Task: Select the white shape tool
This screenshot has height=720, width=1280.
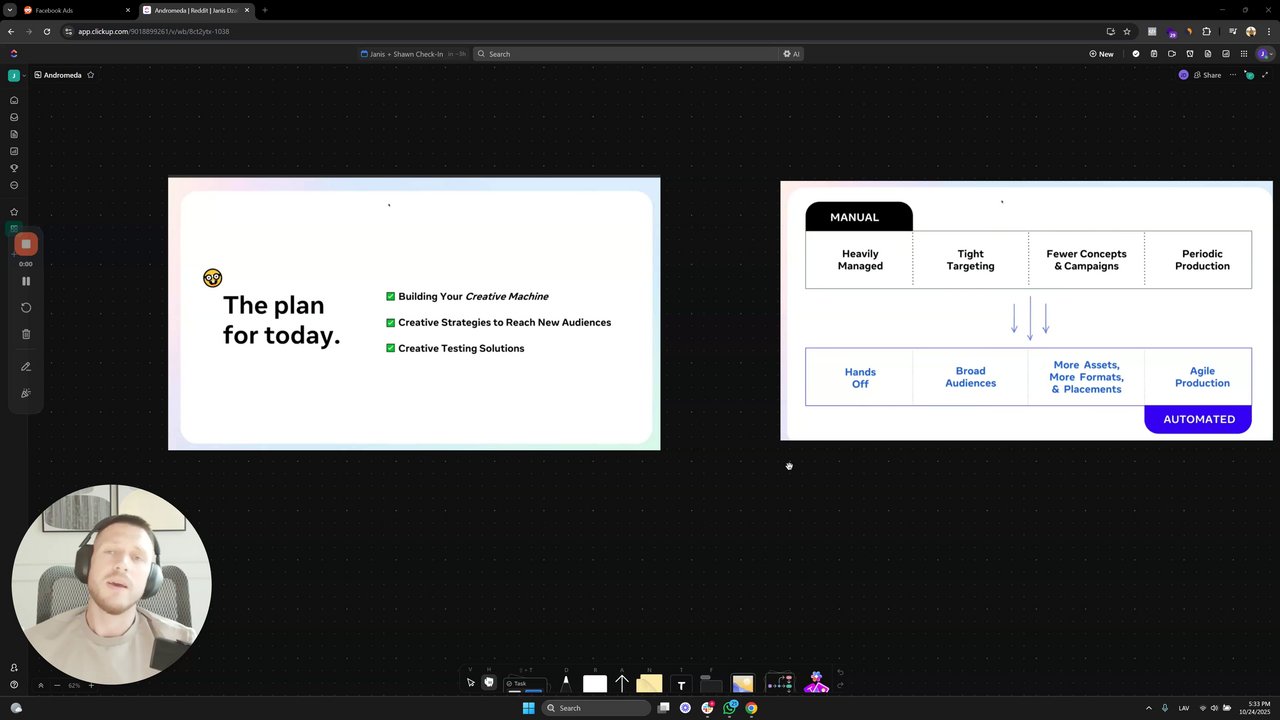Action: point(595,684)
